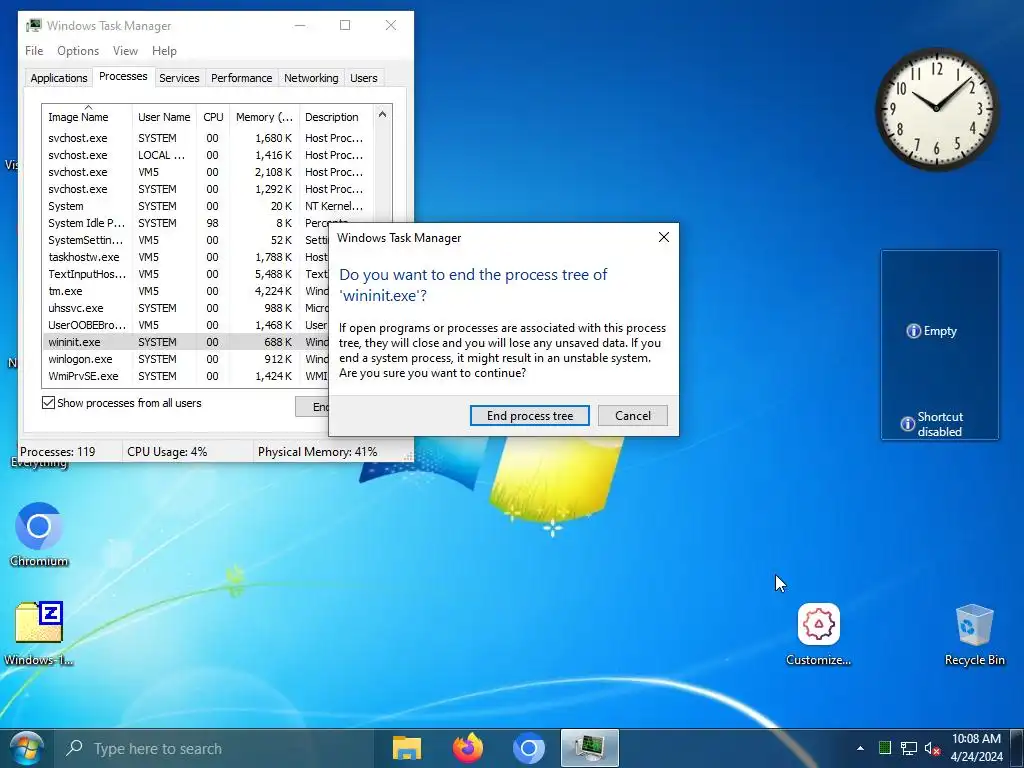Sort by Description column header
This screenshot has width=1024, height=768.
(336, 117)
